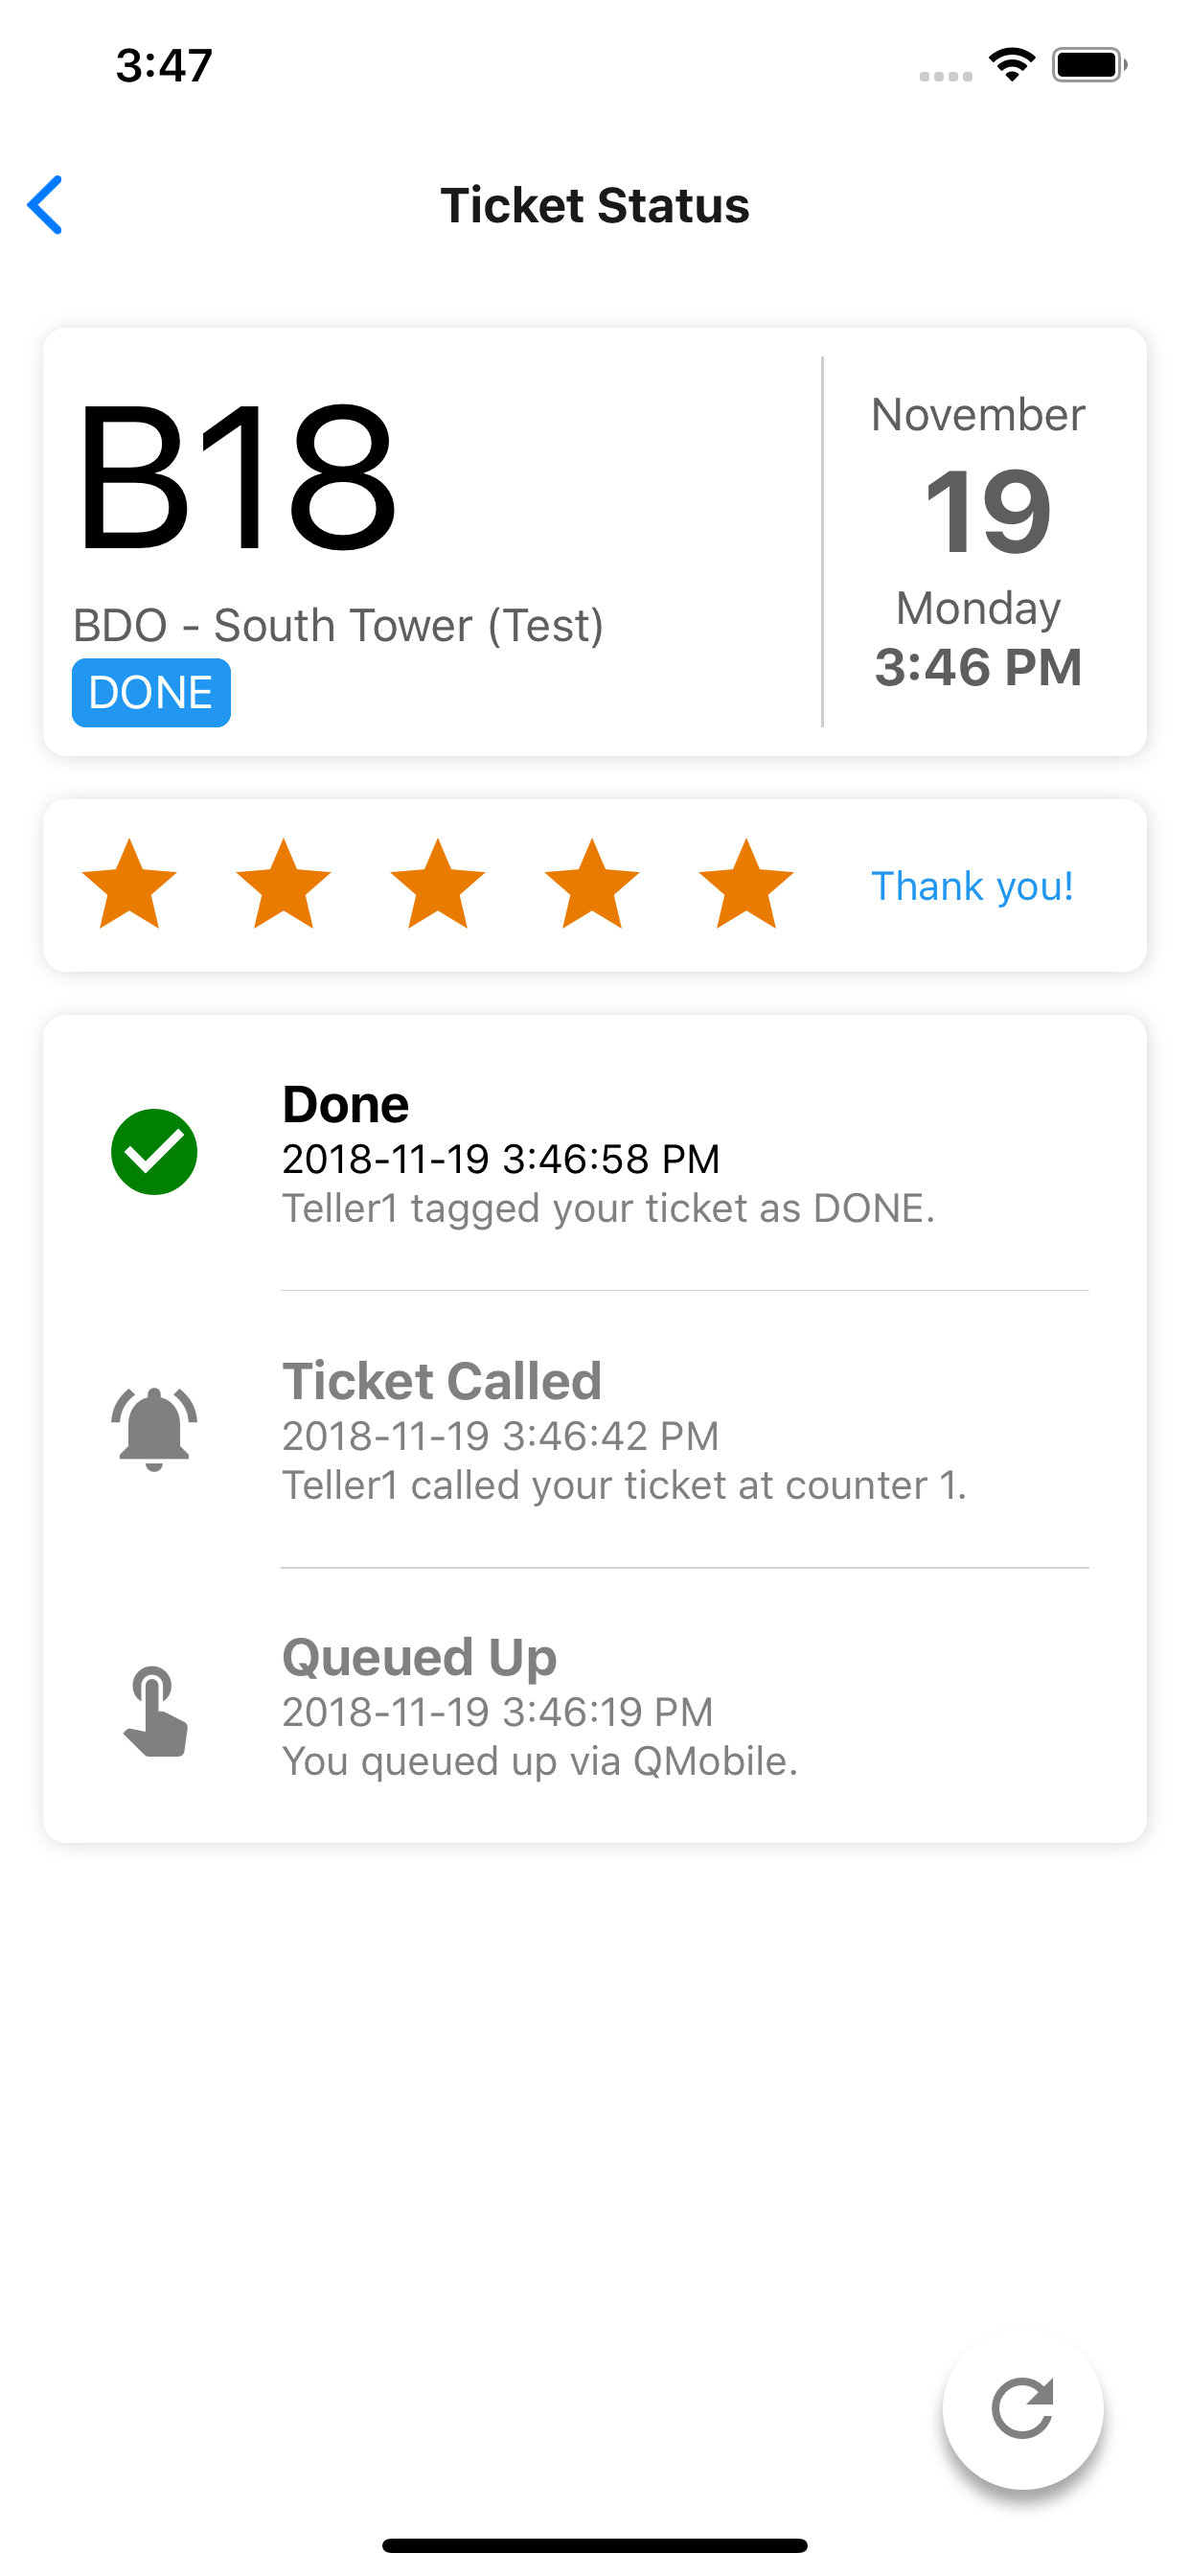
Task: Open the Queued Up timeline entry
Action: click(x=594, y=1706)
